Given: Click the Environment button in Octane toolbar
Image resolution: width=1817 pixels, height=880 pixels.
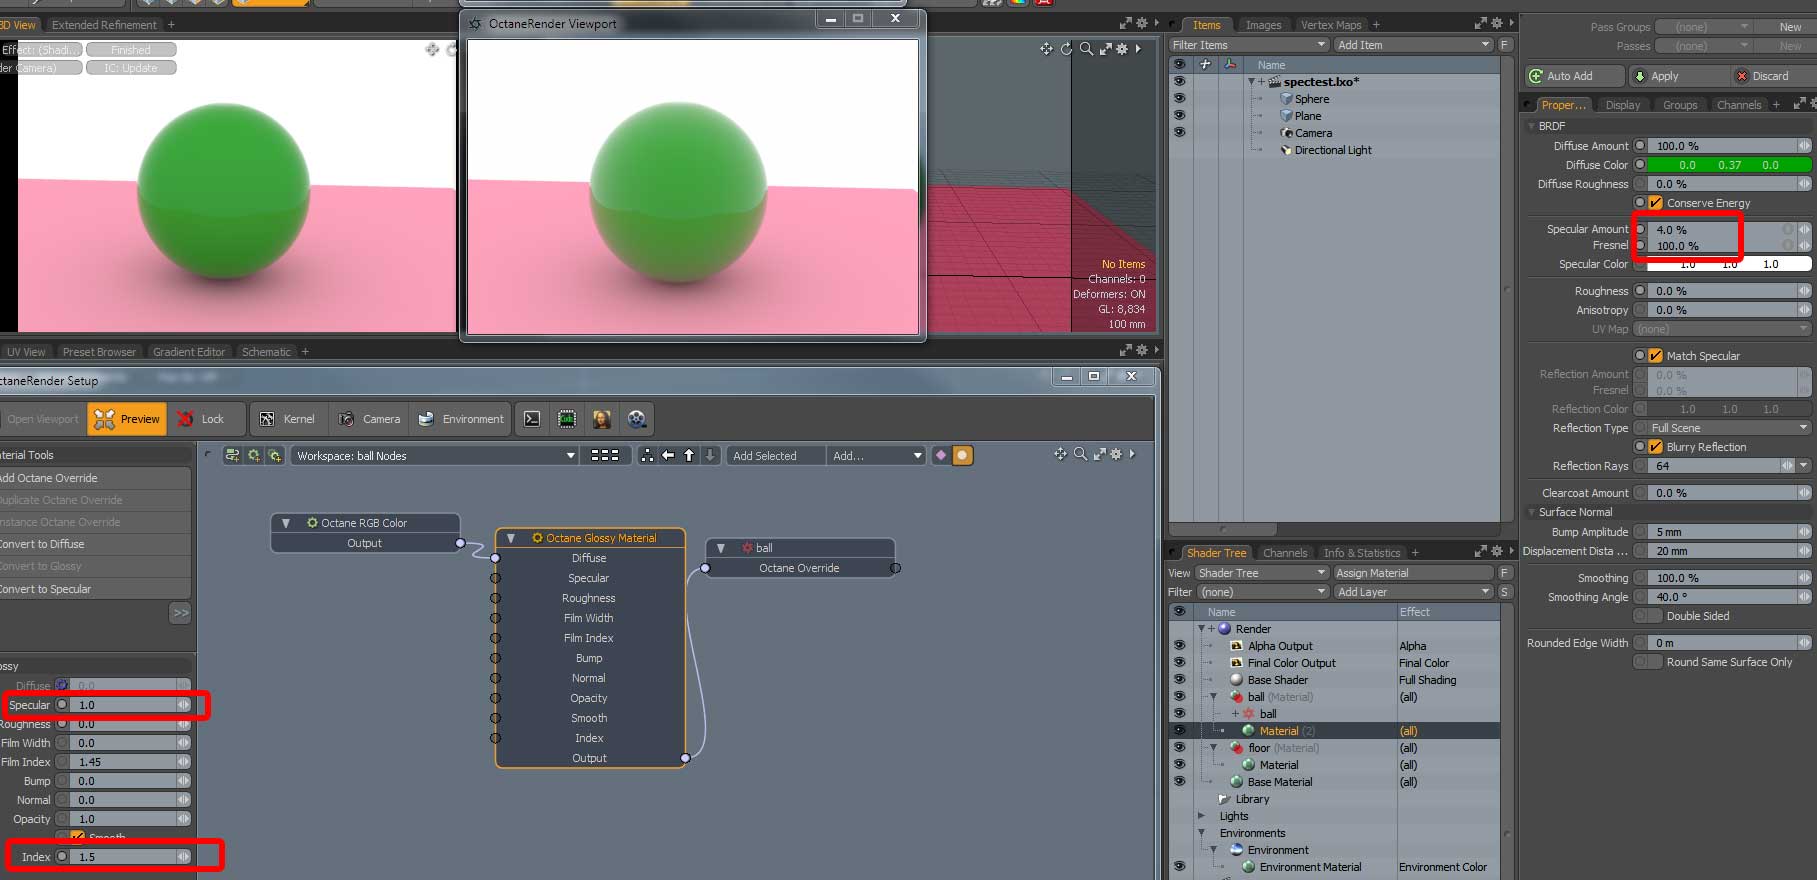Looking at the screenshot, I should [x=461, y=419].
